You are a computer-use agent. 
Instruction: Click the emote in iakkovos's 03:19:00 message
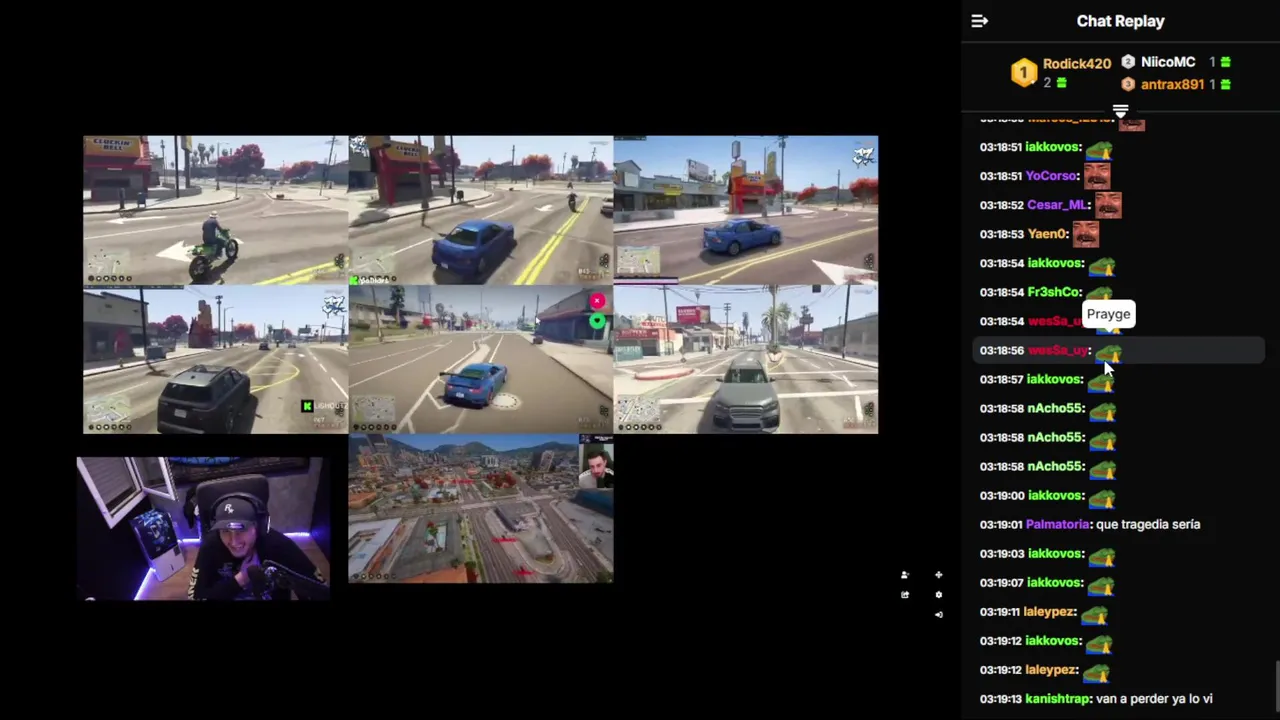[x=1100, y=498]
